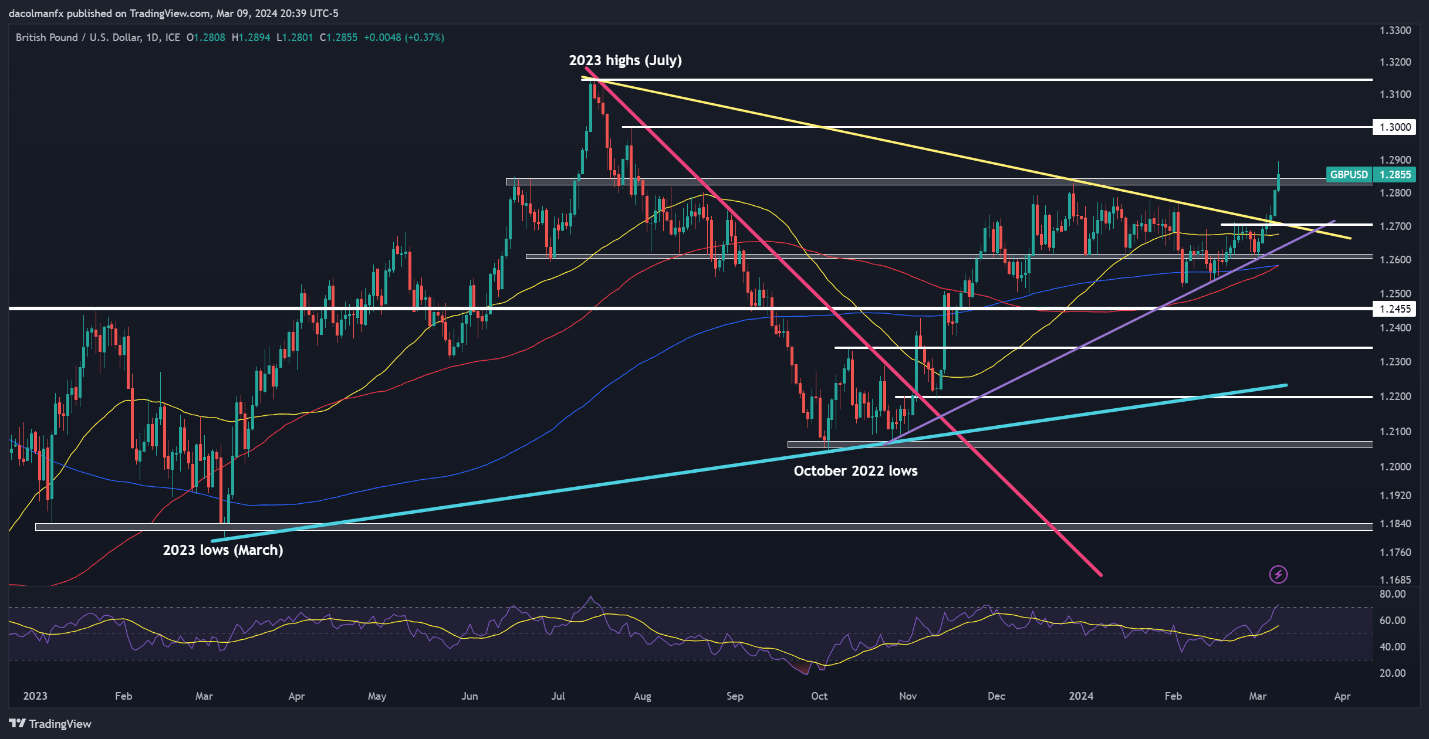Click the highlighted 1.2455 price axis label
Image resolution: width=1429 pixels, height=739 pixels.
click(1394, 310)
